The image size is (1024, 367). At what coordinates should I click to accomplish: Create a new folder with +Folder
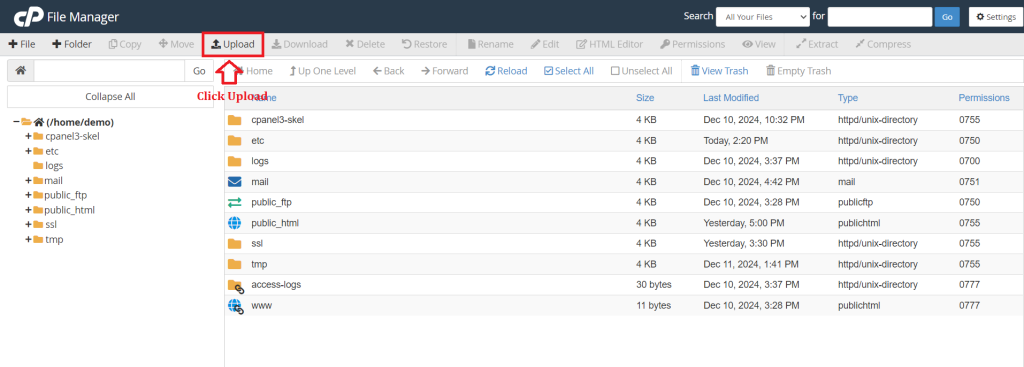tap(72, 44)
